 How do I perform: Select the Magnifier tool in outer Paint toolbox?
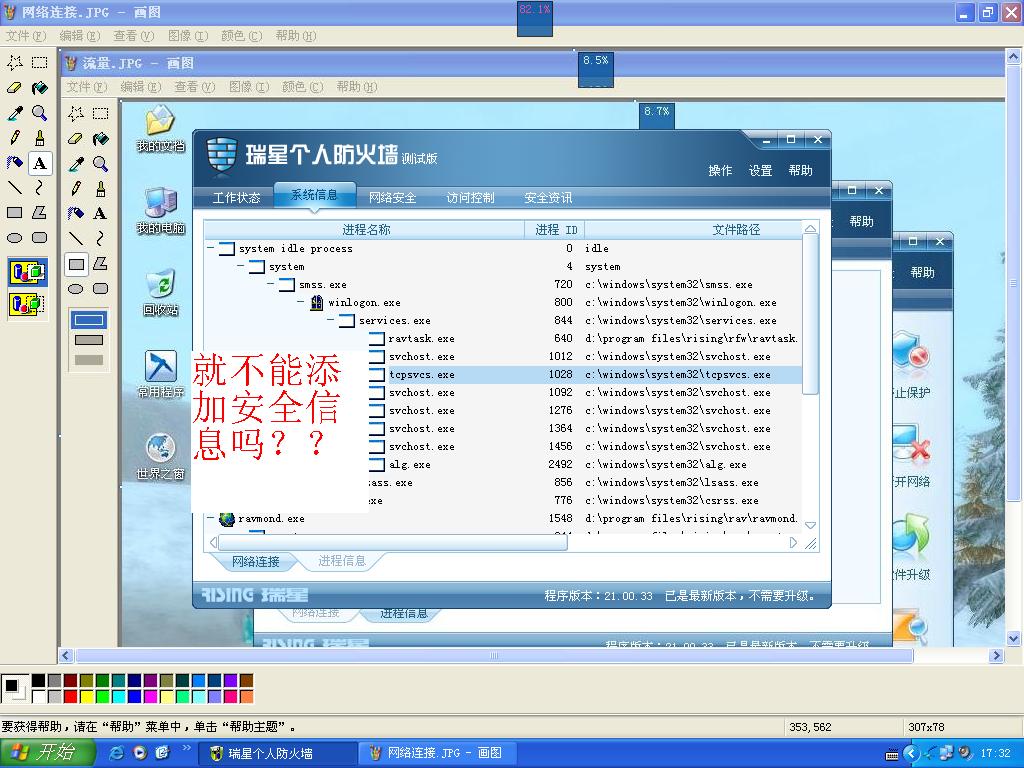coord(40,113)
